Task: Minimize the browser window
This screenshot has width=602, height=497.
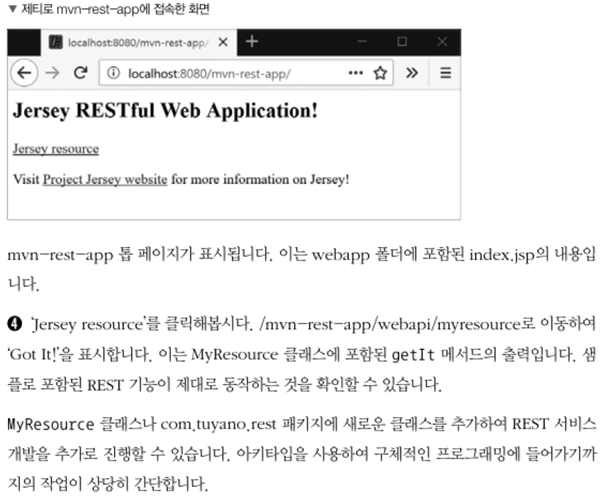Action: [362, 41]
